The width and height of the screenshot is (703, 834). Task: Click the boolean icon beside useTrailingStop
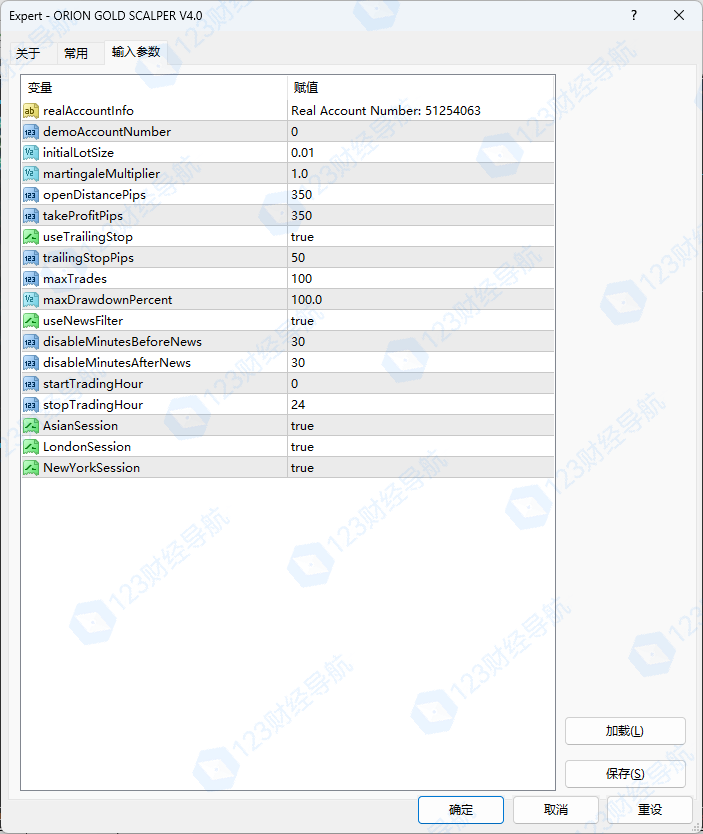[x=31, y=237]
